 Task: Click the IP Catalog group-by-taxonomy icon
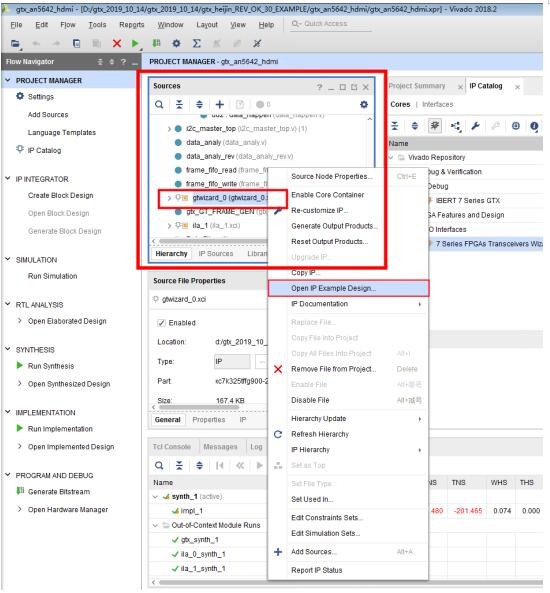click(x=435, y=126)
